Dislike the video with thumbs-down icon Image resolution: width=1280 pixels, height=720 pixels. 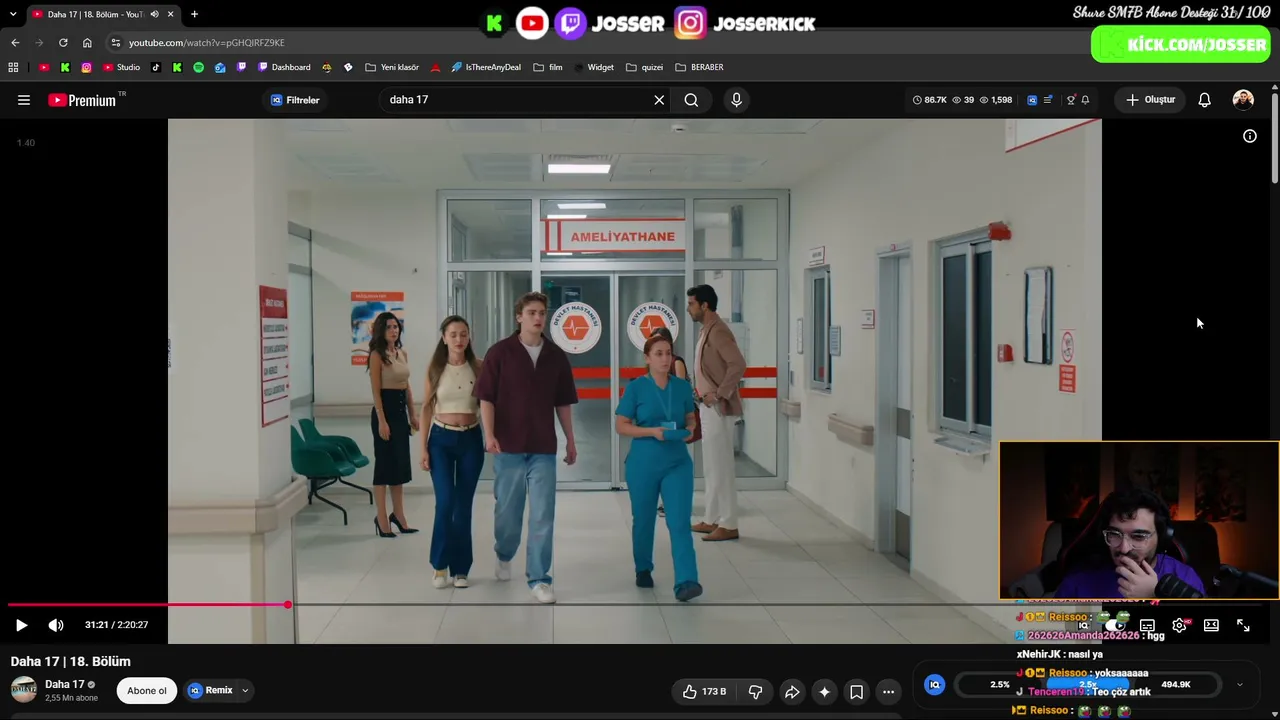pos(756,691)
